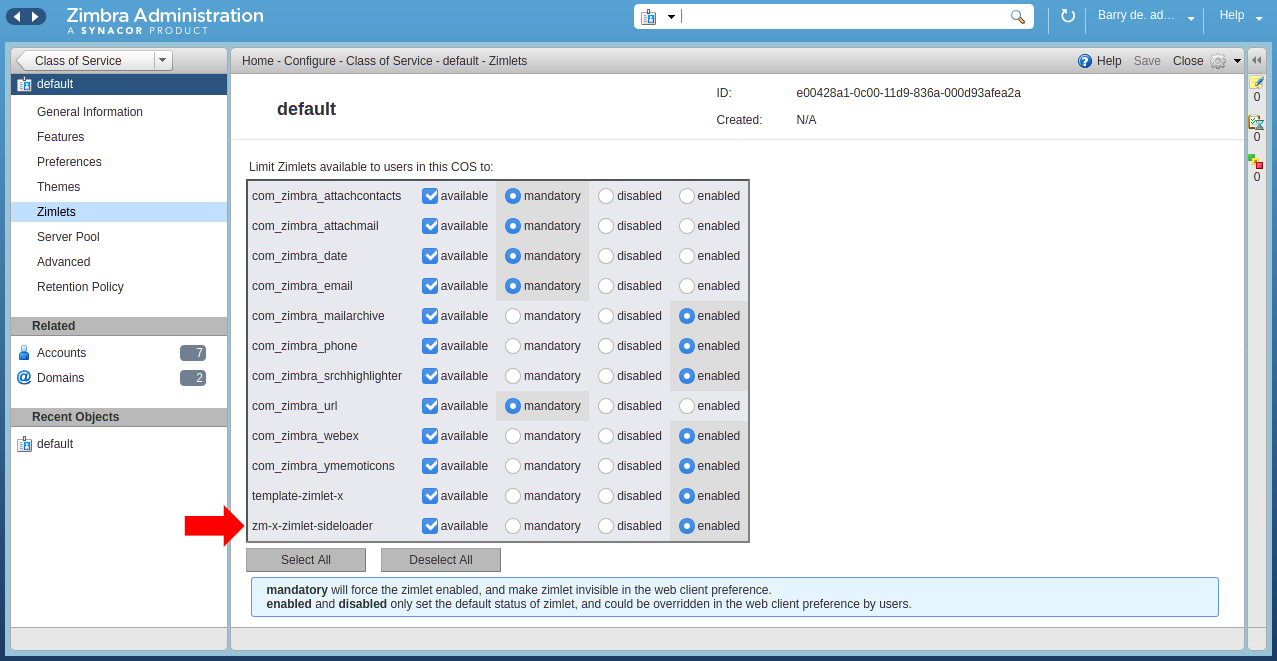This screenshot has width=1277, height=661.
Task: Click the refresh icon in header
Action: (x=1068, y=16)
